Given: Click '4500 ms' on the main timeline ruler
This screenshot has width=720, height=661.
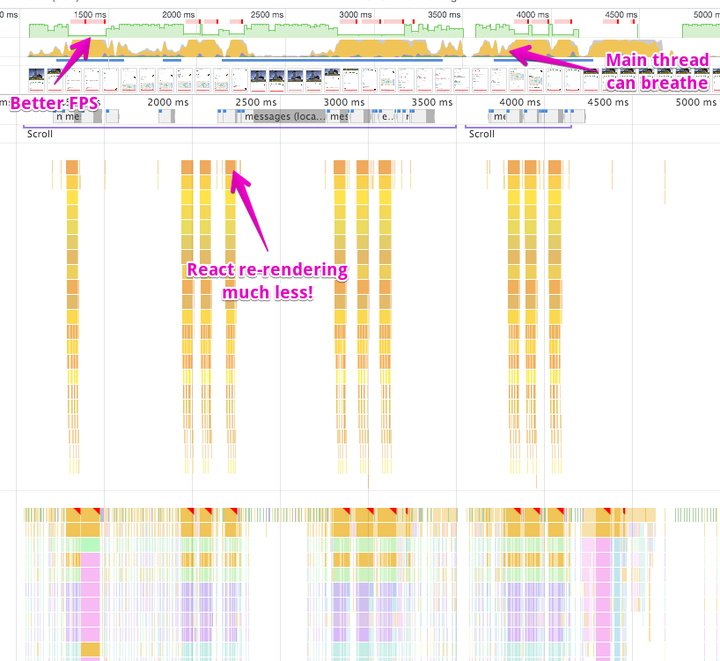Looking at the screenshot, I should coord(608,102).
